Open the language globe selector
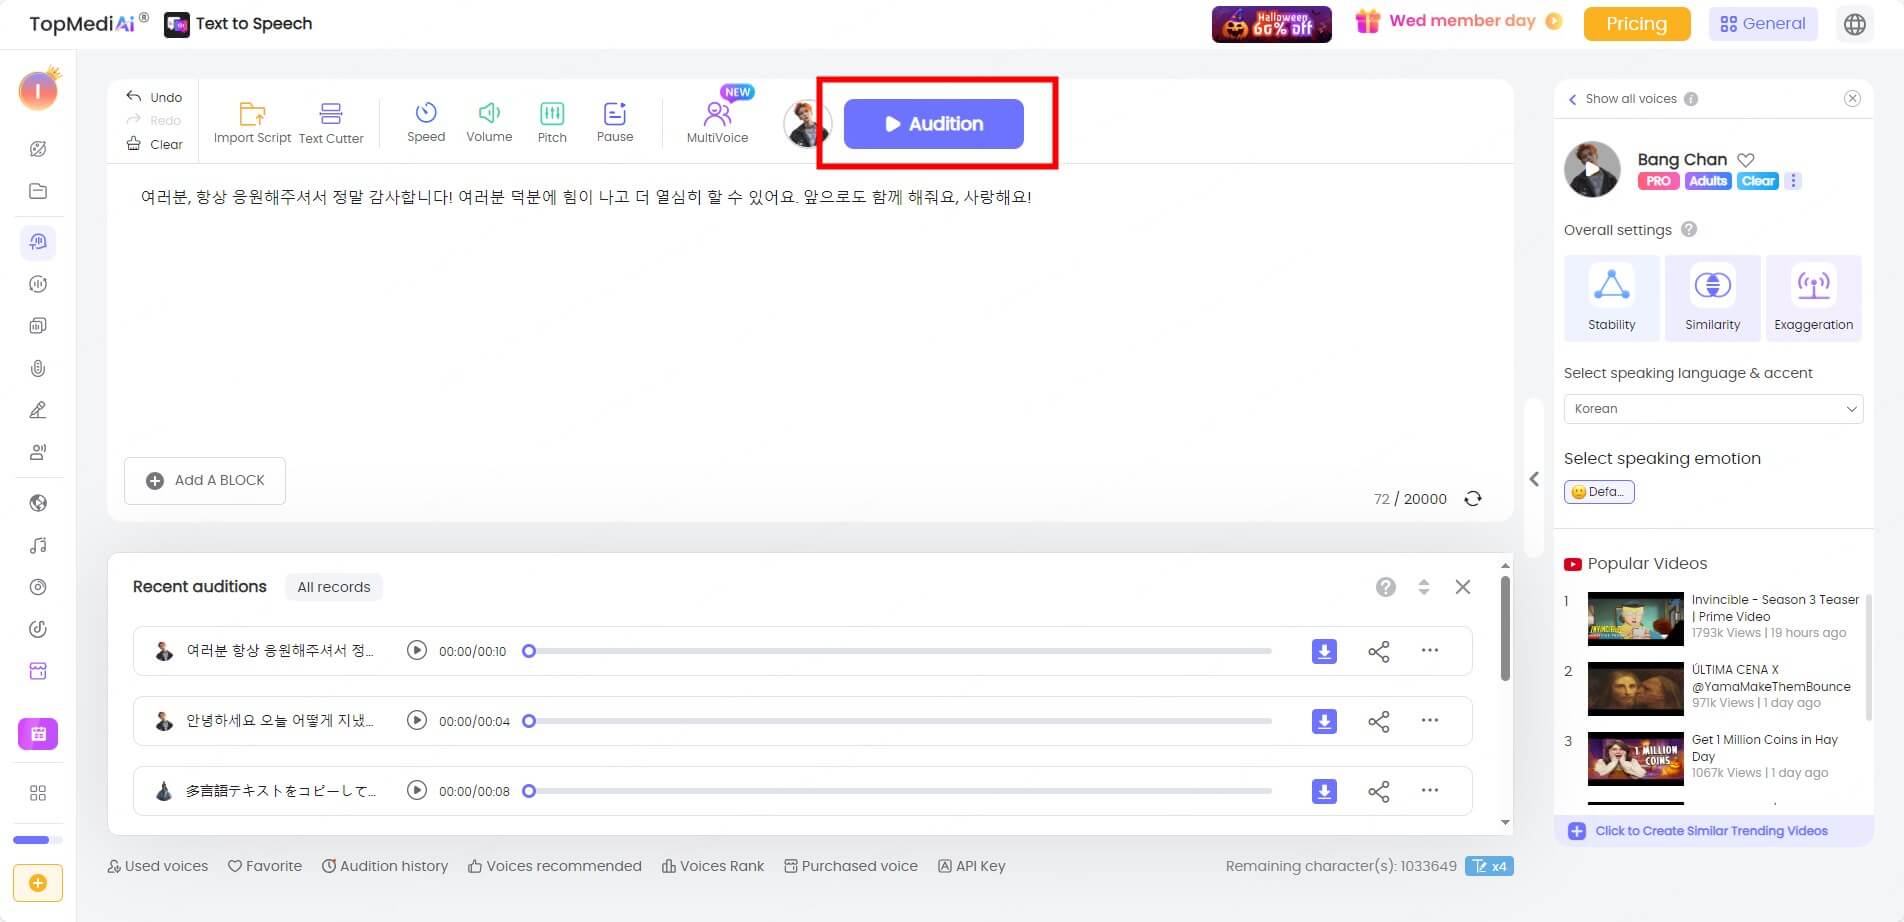This screenshot has width=1904, height=922. coord(1855,24)
